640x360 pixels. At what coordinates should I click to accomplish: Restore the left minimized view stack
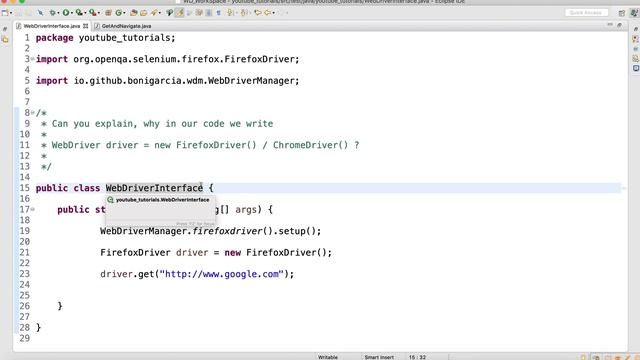(5, 29)
